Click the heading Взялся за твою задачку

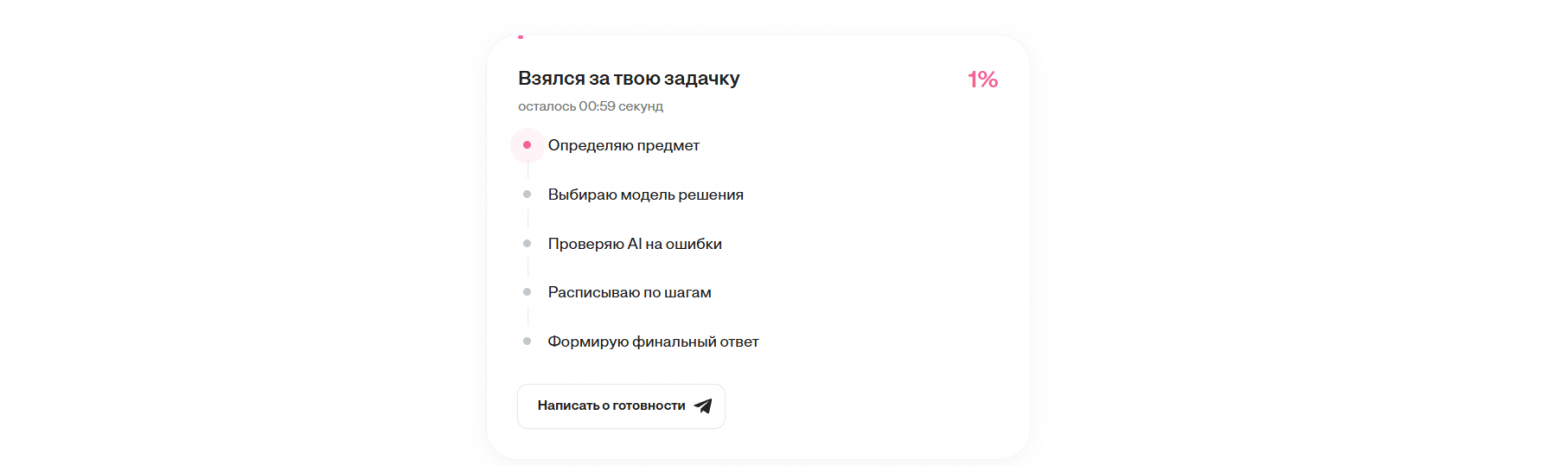629,78
